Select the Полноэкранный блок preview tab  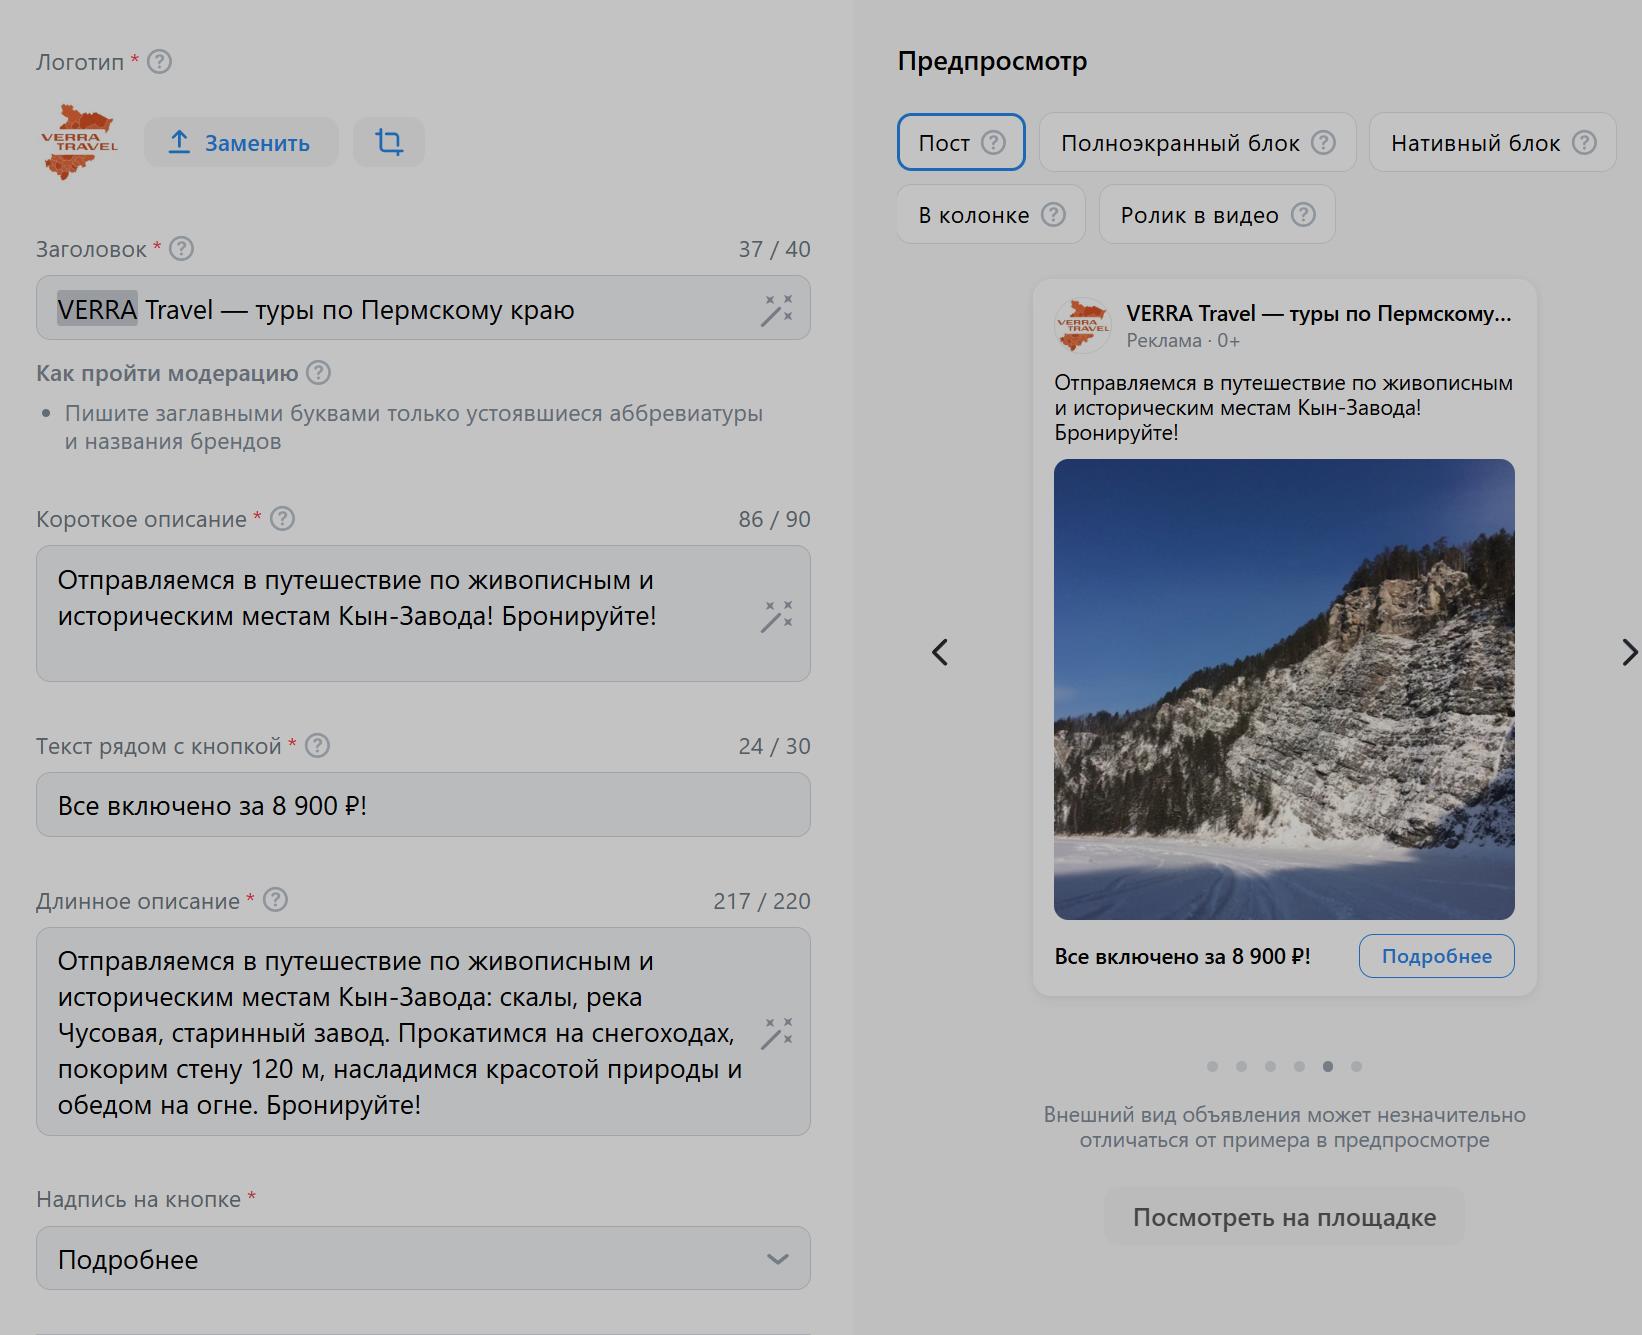pos(1197,142)
